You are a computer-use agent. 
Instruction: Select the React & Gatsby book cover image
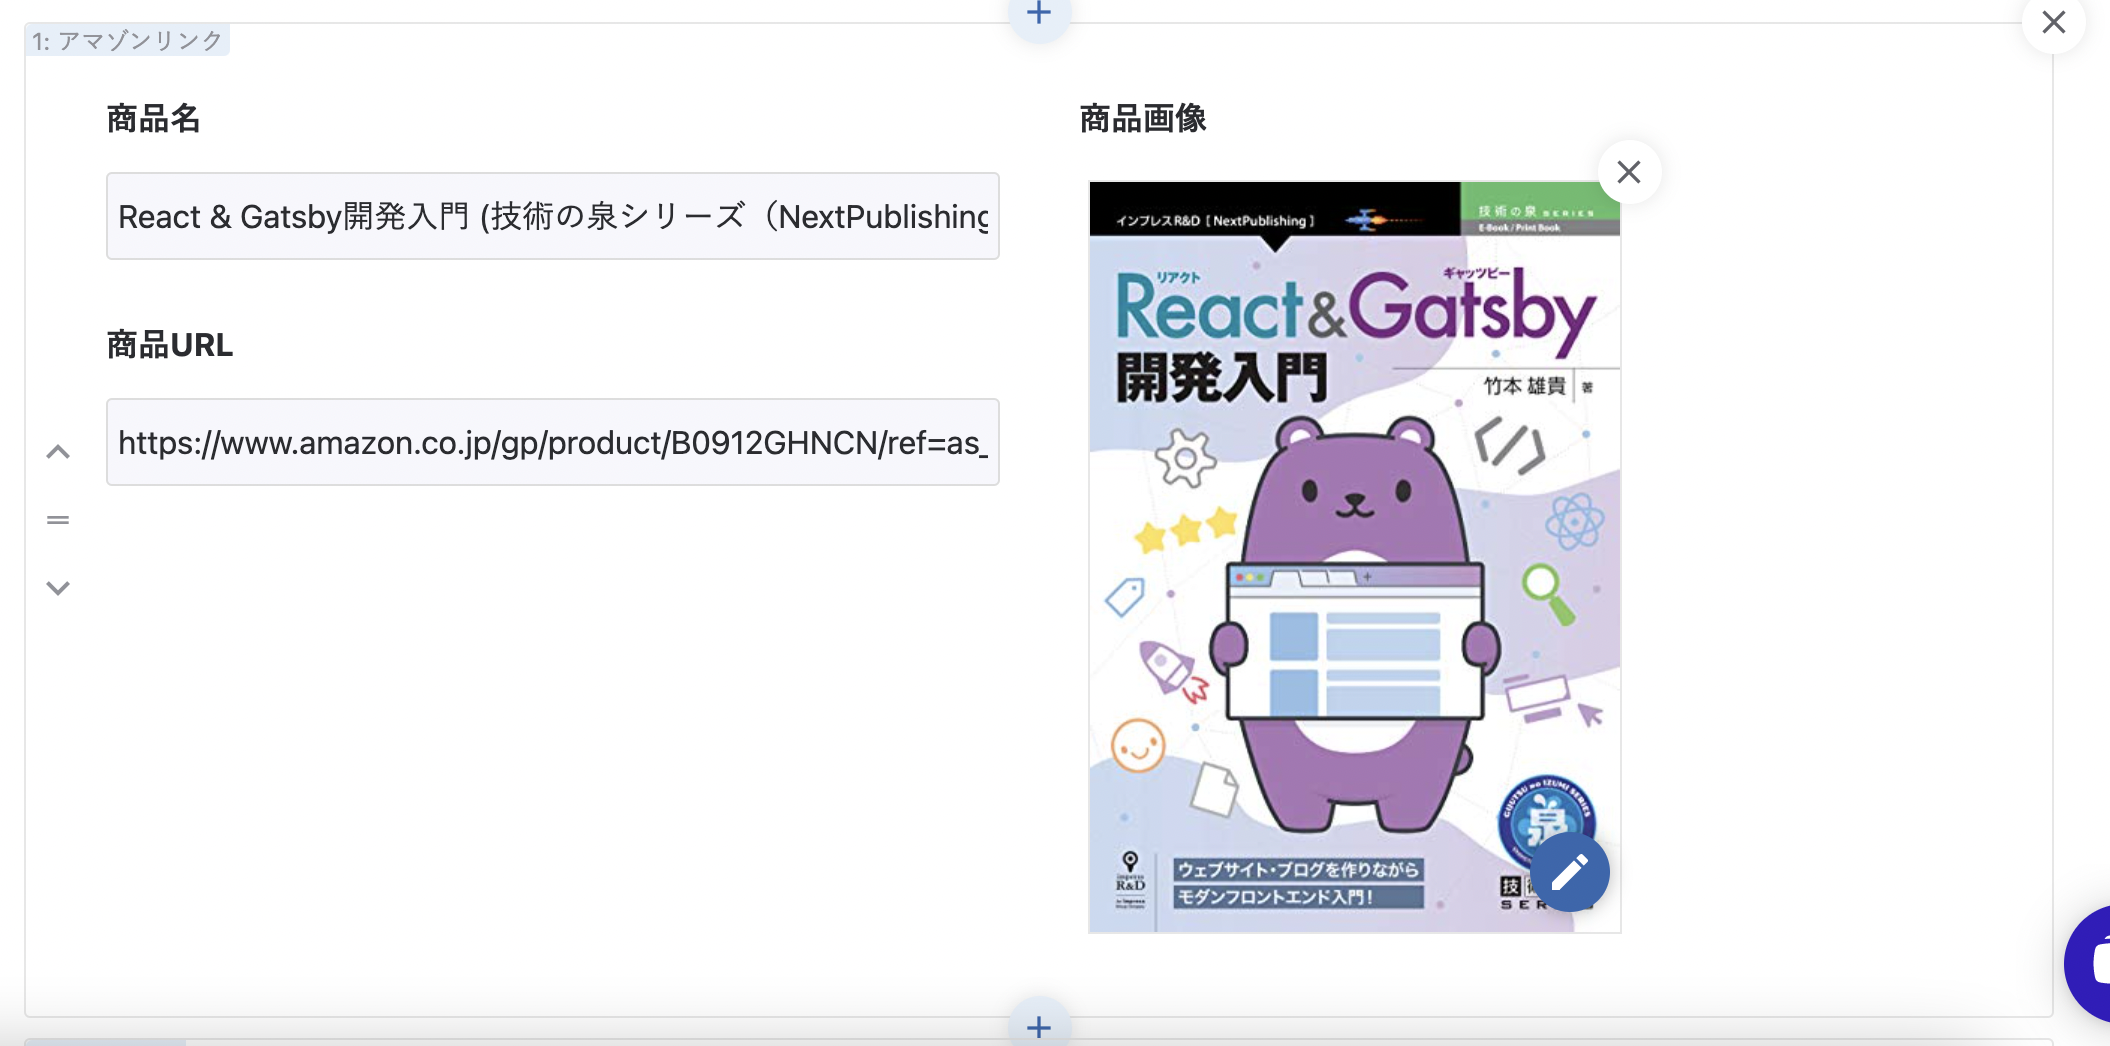pyautogui.click(x=1354, y=556)
